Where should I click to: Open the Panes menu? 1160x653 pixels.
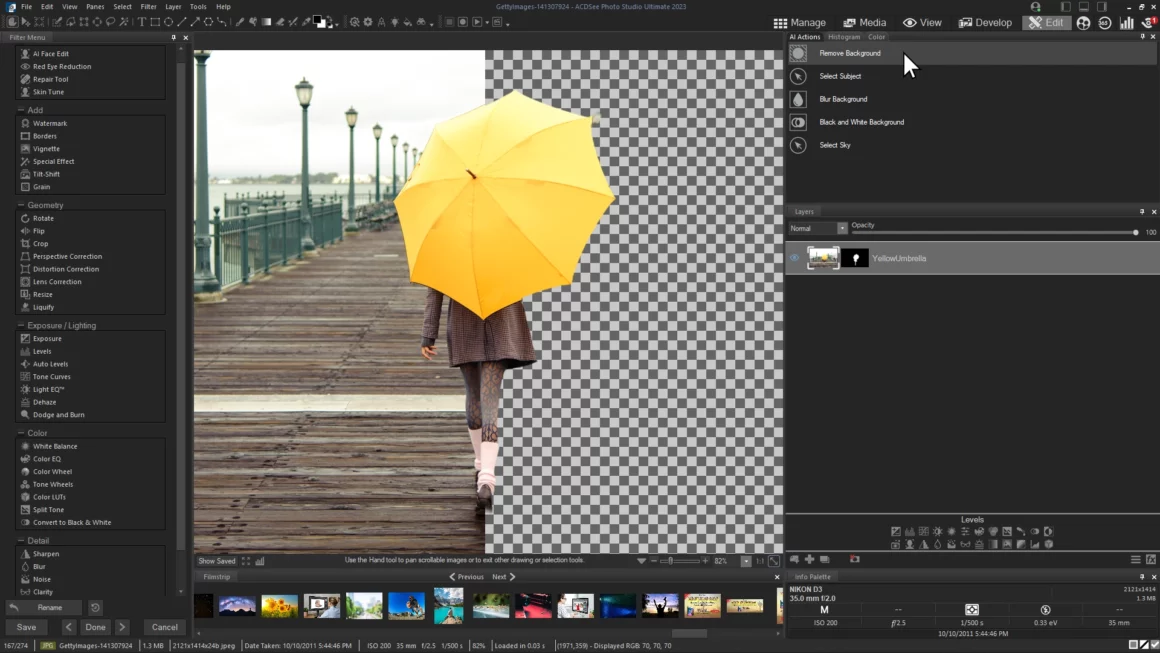pos(95,7)
